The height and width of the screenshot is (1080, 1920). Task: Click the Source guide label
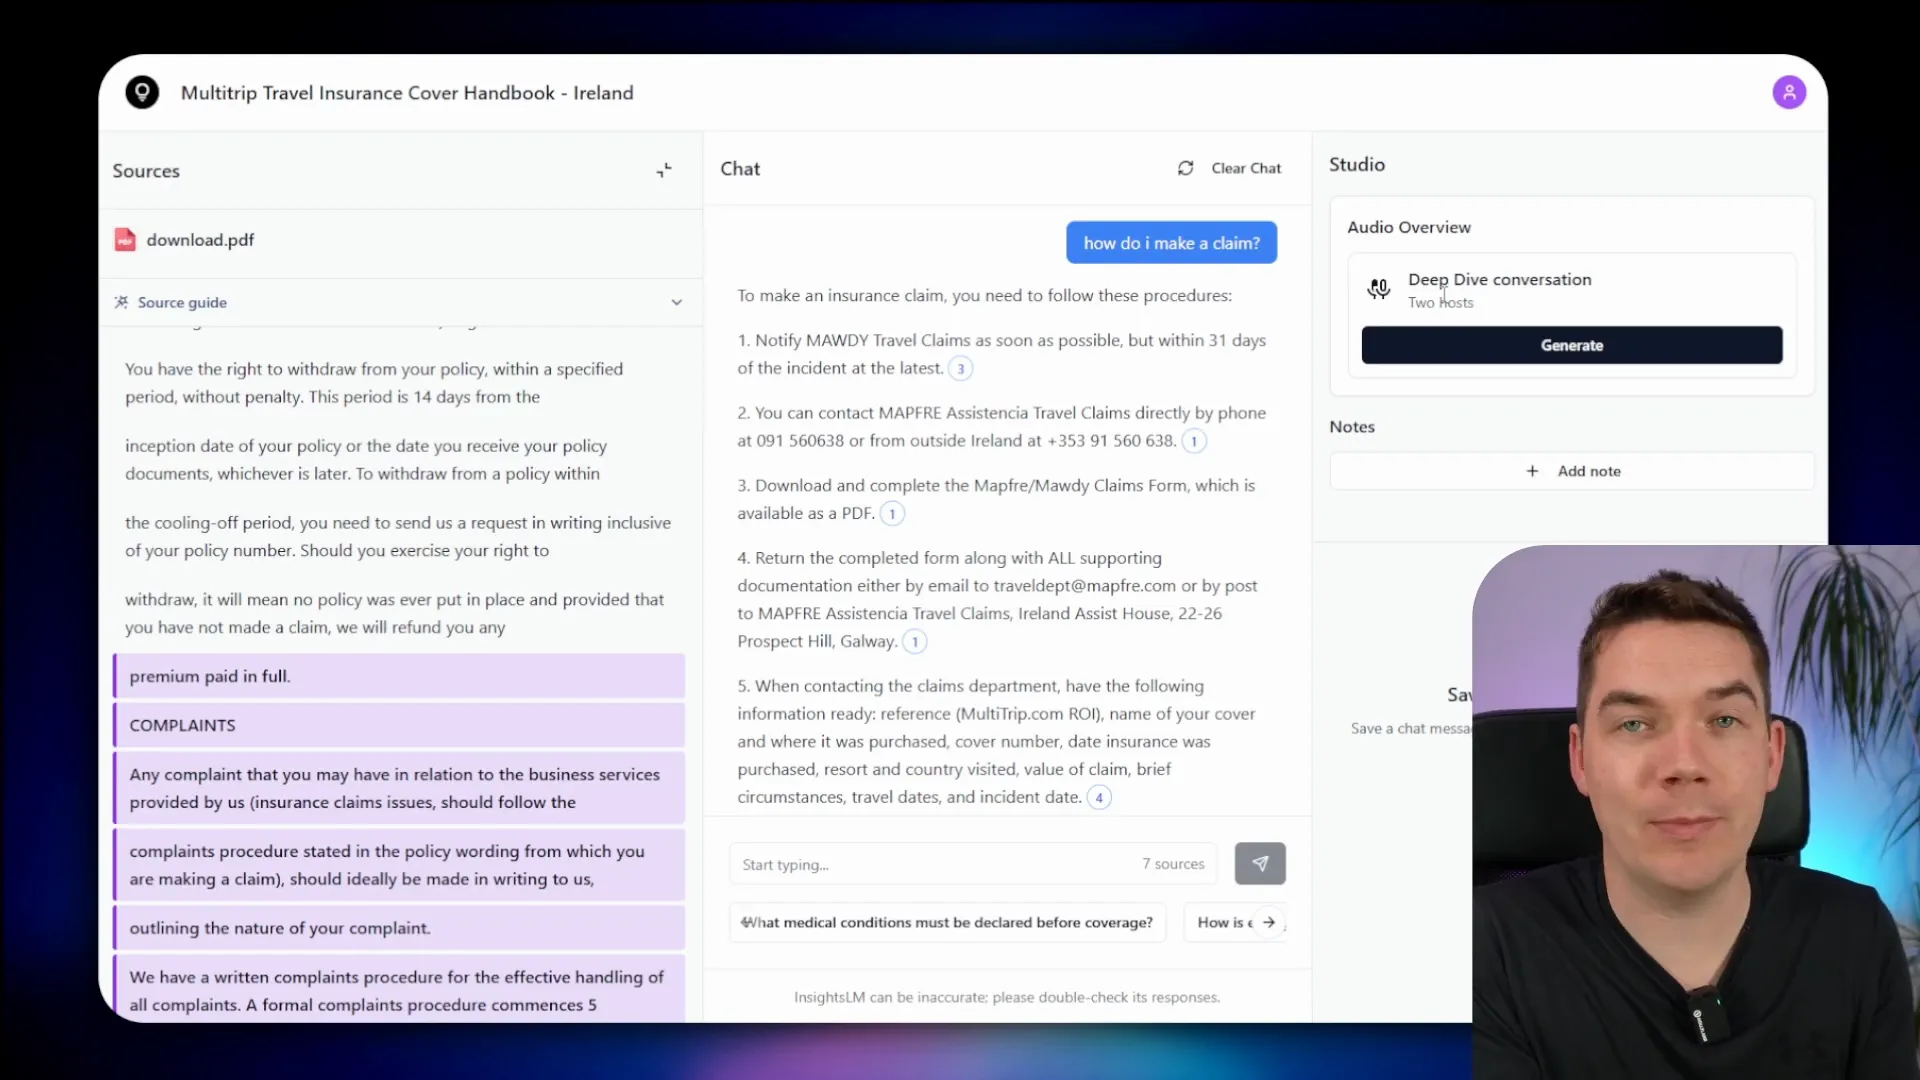182,302
